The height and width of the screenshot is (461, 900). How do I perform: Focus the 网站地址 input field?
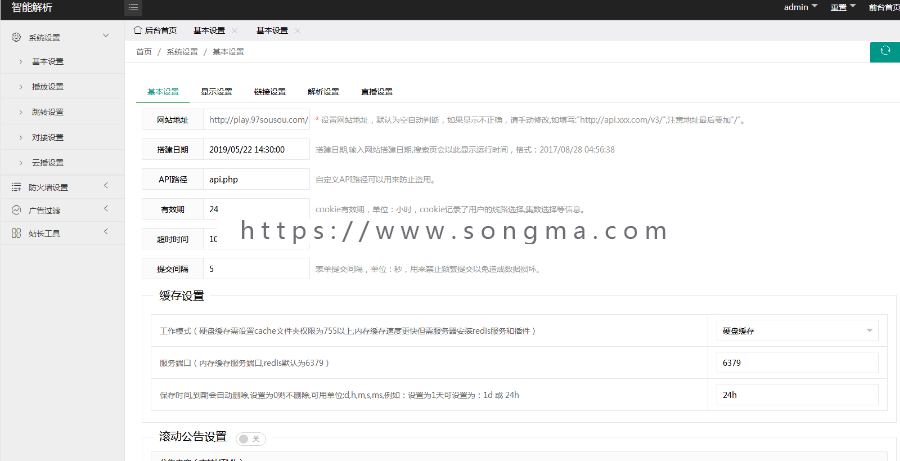[x=256, y=120]
